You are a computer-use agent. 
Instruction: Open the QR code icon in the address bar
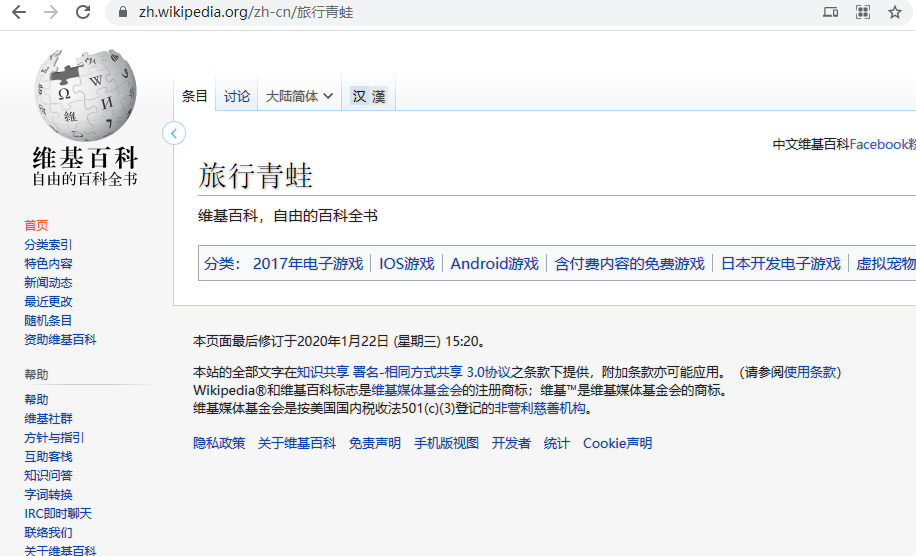pos(863,12)
